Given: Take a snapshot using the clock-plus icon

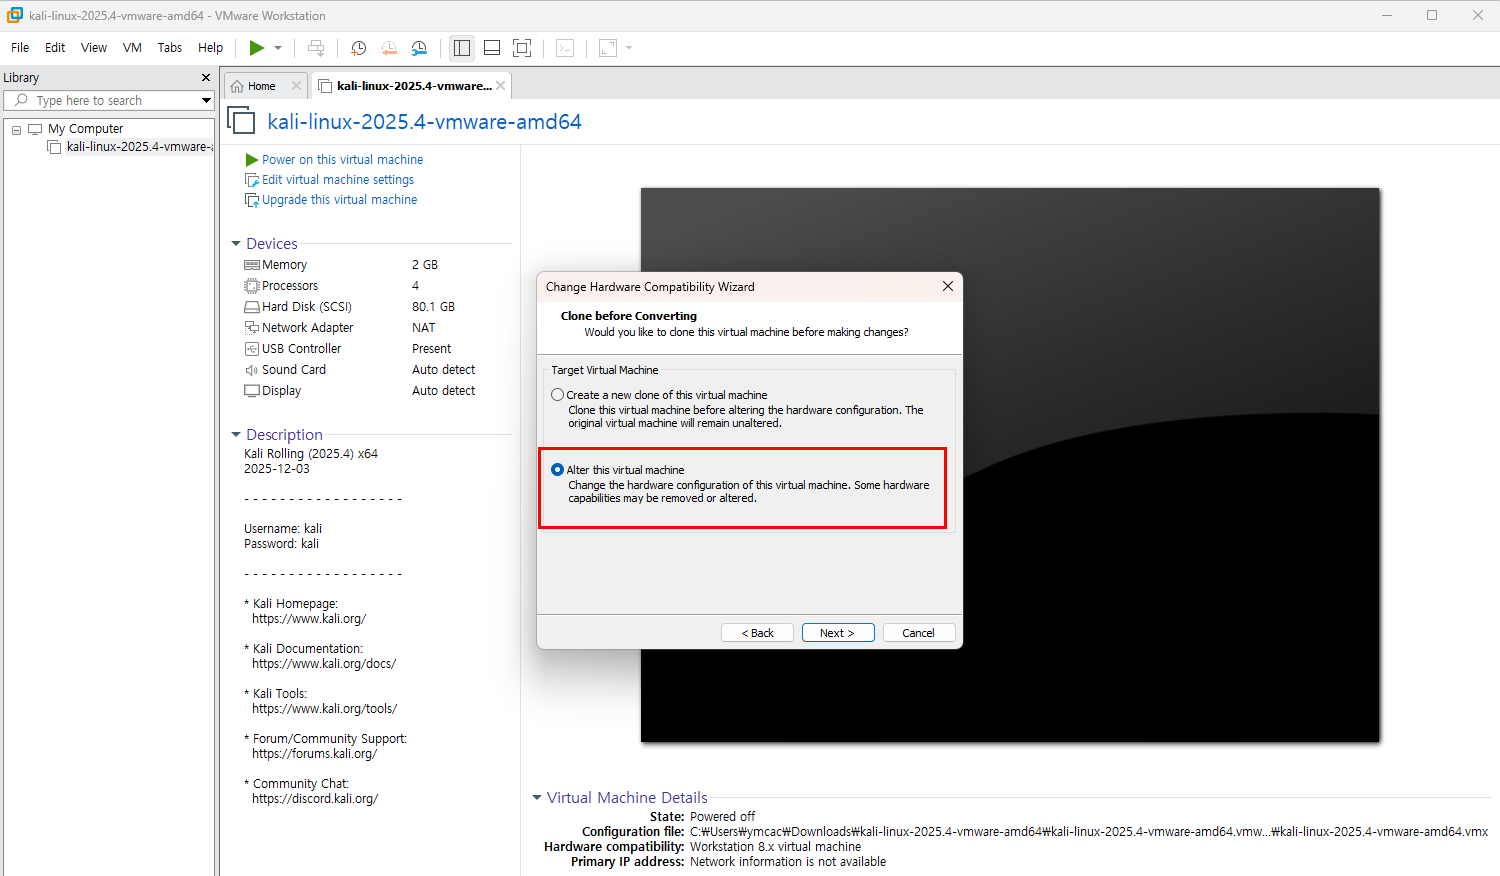Looking at the screenshot, I should pos(358,48).
